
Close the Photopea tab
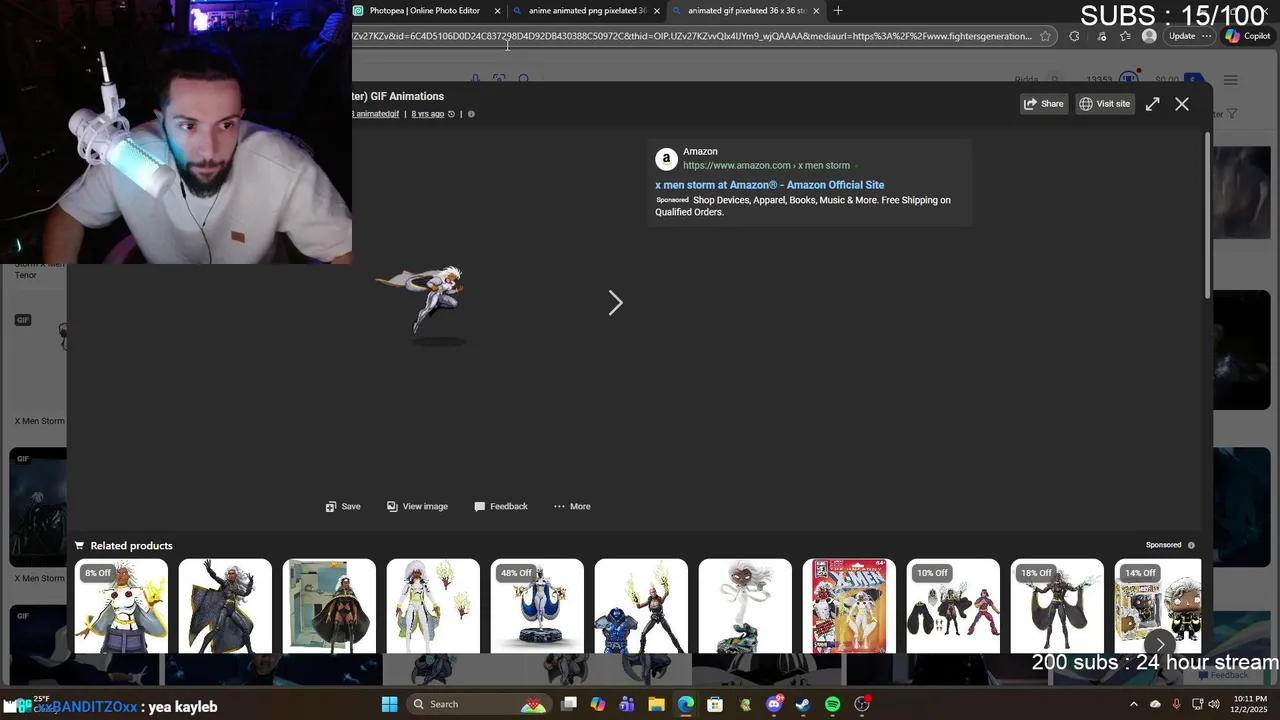pyautogui.click(x=497, y=11)
